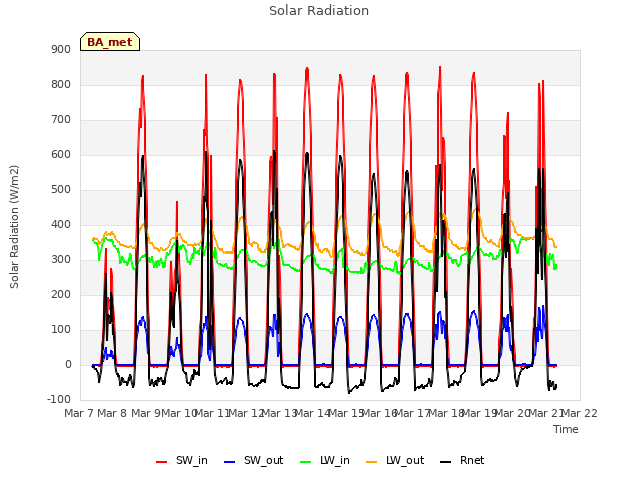Toggle the LW_in legend entry
This screenshot has height=480, width=640.
click(325, 460)
